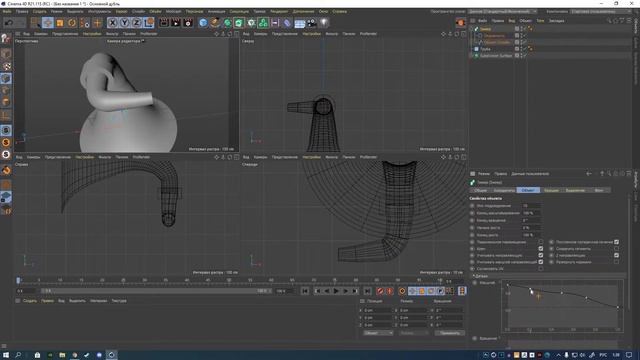640x360 pixels.
Task: Open Настройки menu in top viewport
Action: pyautogui.click(x=311, y=34)
